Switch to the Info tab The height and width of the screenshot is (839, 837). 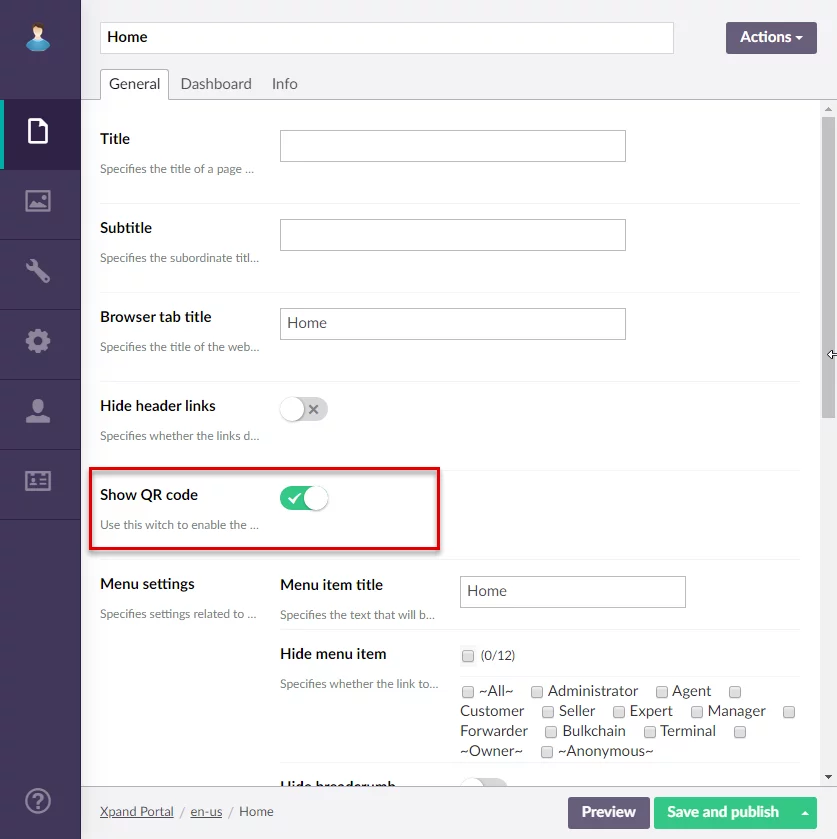coord(284,84)
